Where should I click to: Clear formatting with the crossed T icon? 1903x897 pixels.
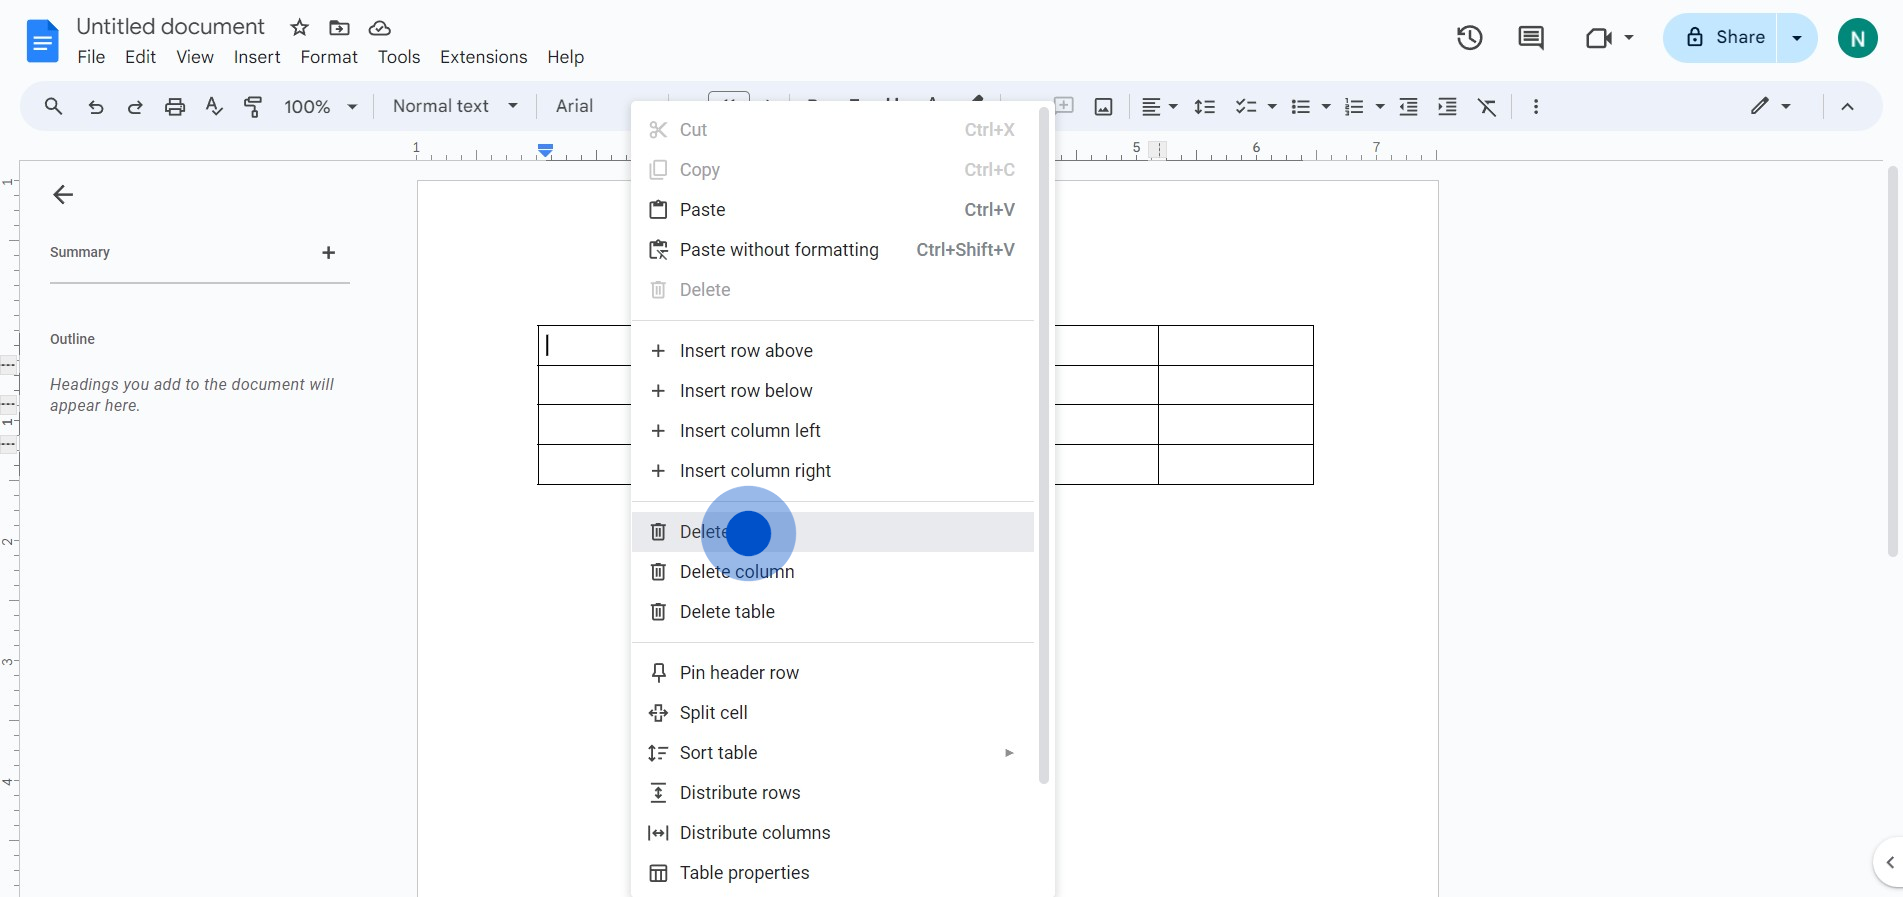[1487, 107]
